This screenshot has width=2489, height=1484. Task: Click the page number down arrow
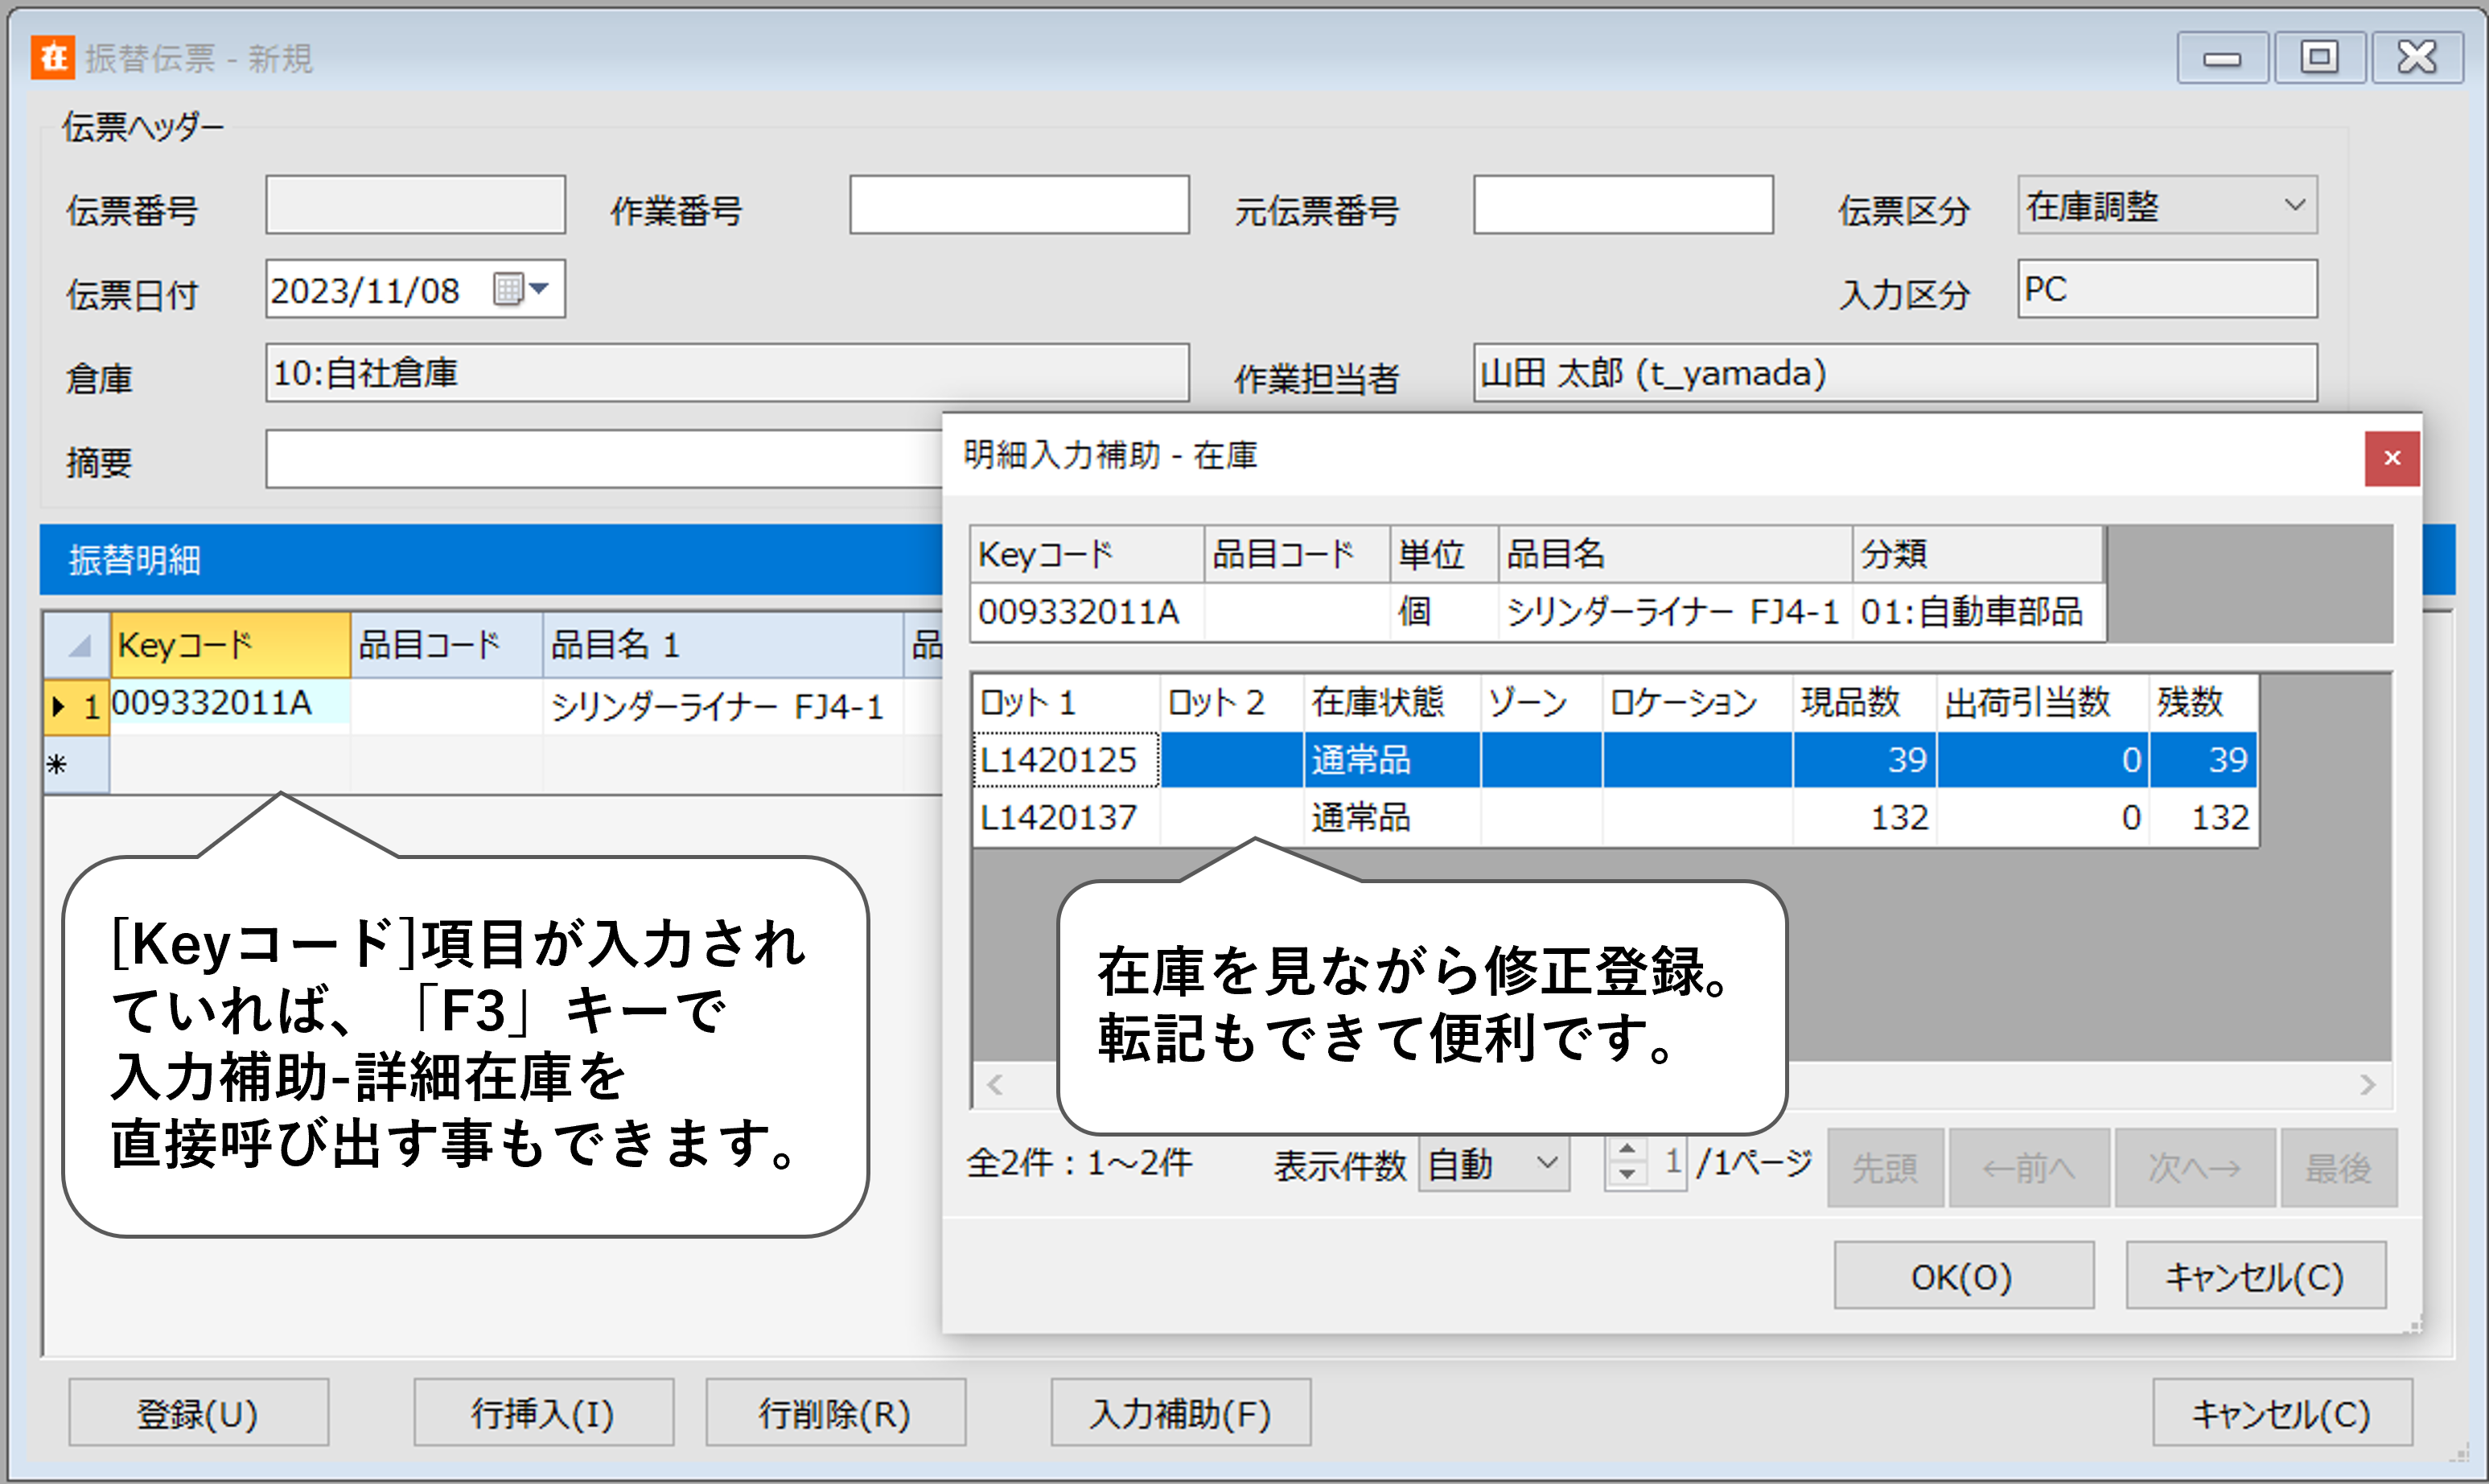pyautogui.click(x=1627, y=1175)
